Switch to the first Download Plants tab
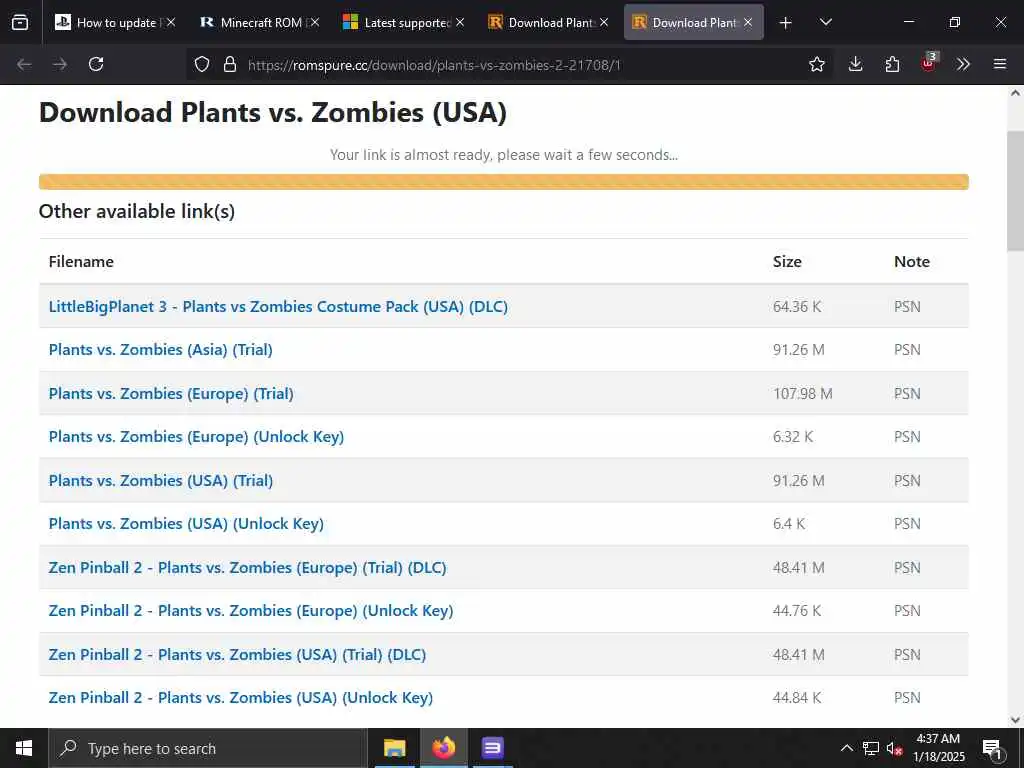 point(547,22)
